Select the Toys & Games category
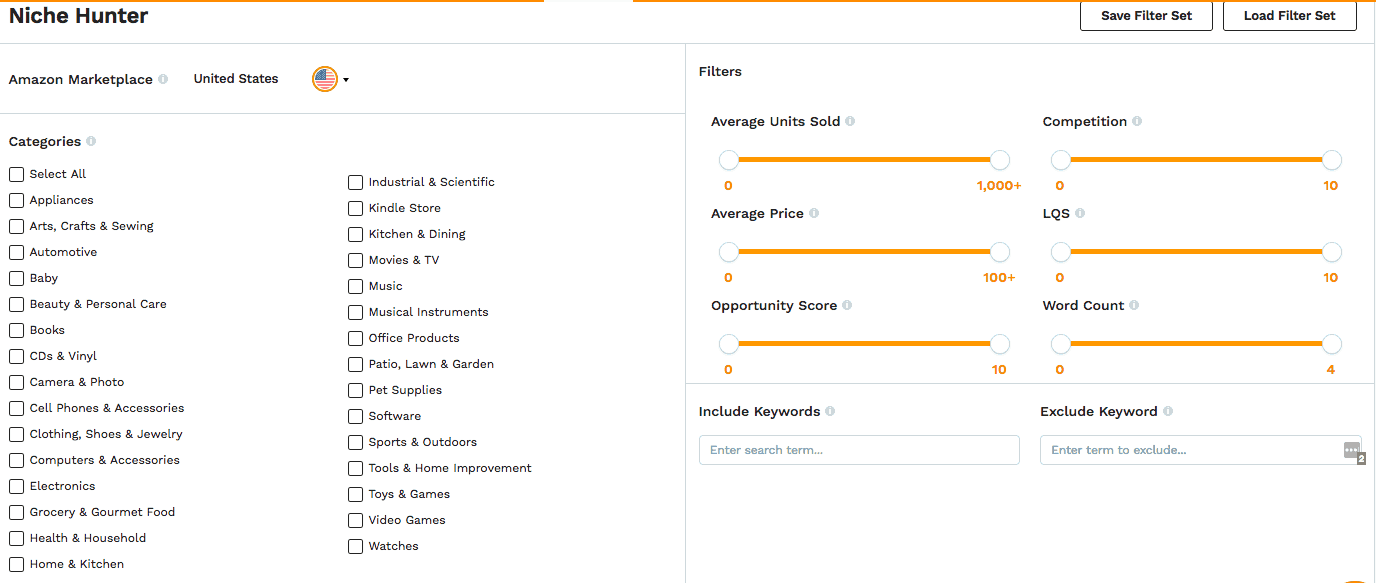1376x583 pixels. [x=355, y=494]
